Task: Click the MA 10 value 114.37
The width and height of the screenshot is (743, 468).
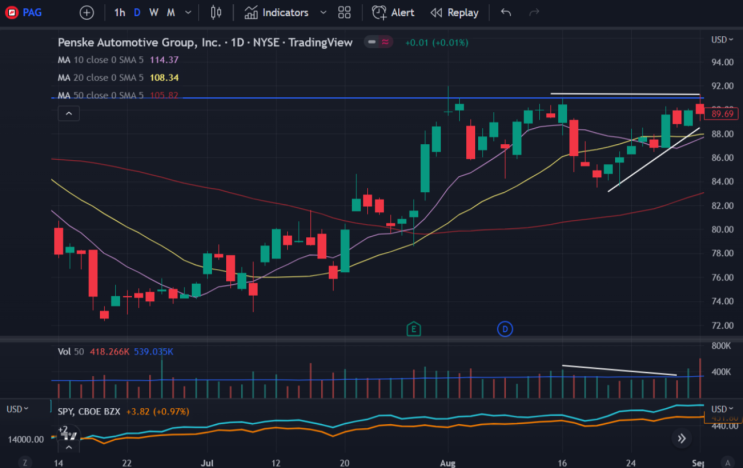Action: [164, 60]
